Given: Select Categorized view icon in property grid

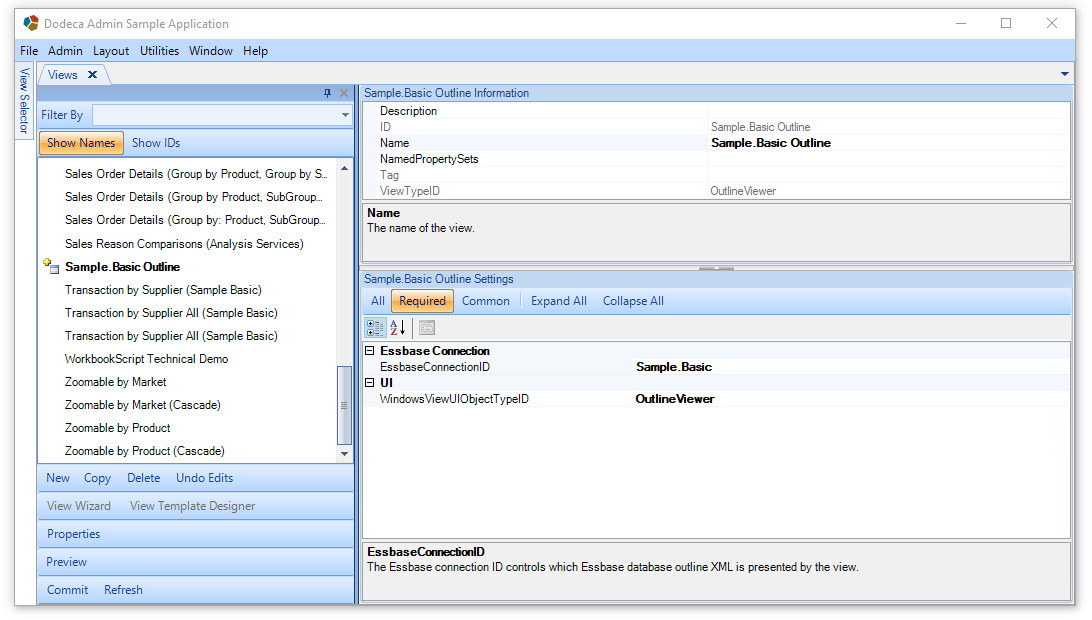Looking at the screenshot, I should [375, 327].
